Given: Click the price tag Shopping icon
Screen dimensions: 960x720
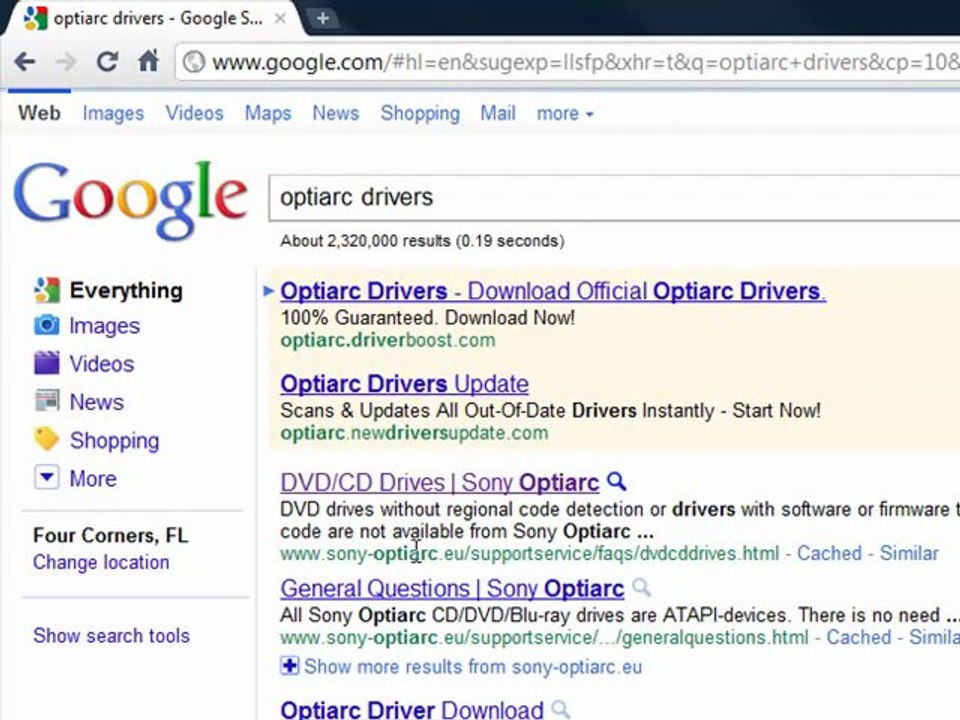Looking at the screenshot, I should pos(47,439).
